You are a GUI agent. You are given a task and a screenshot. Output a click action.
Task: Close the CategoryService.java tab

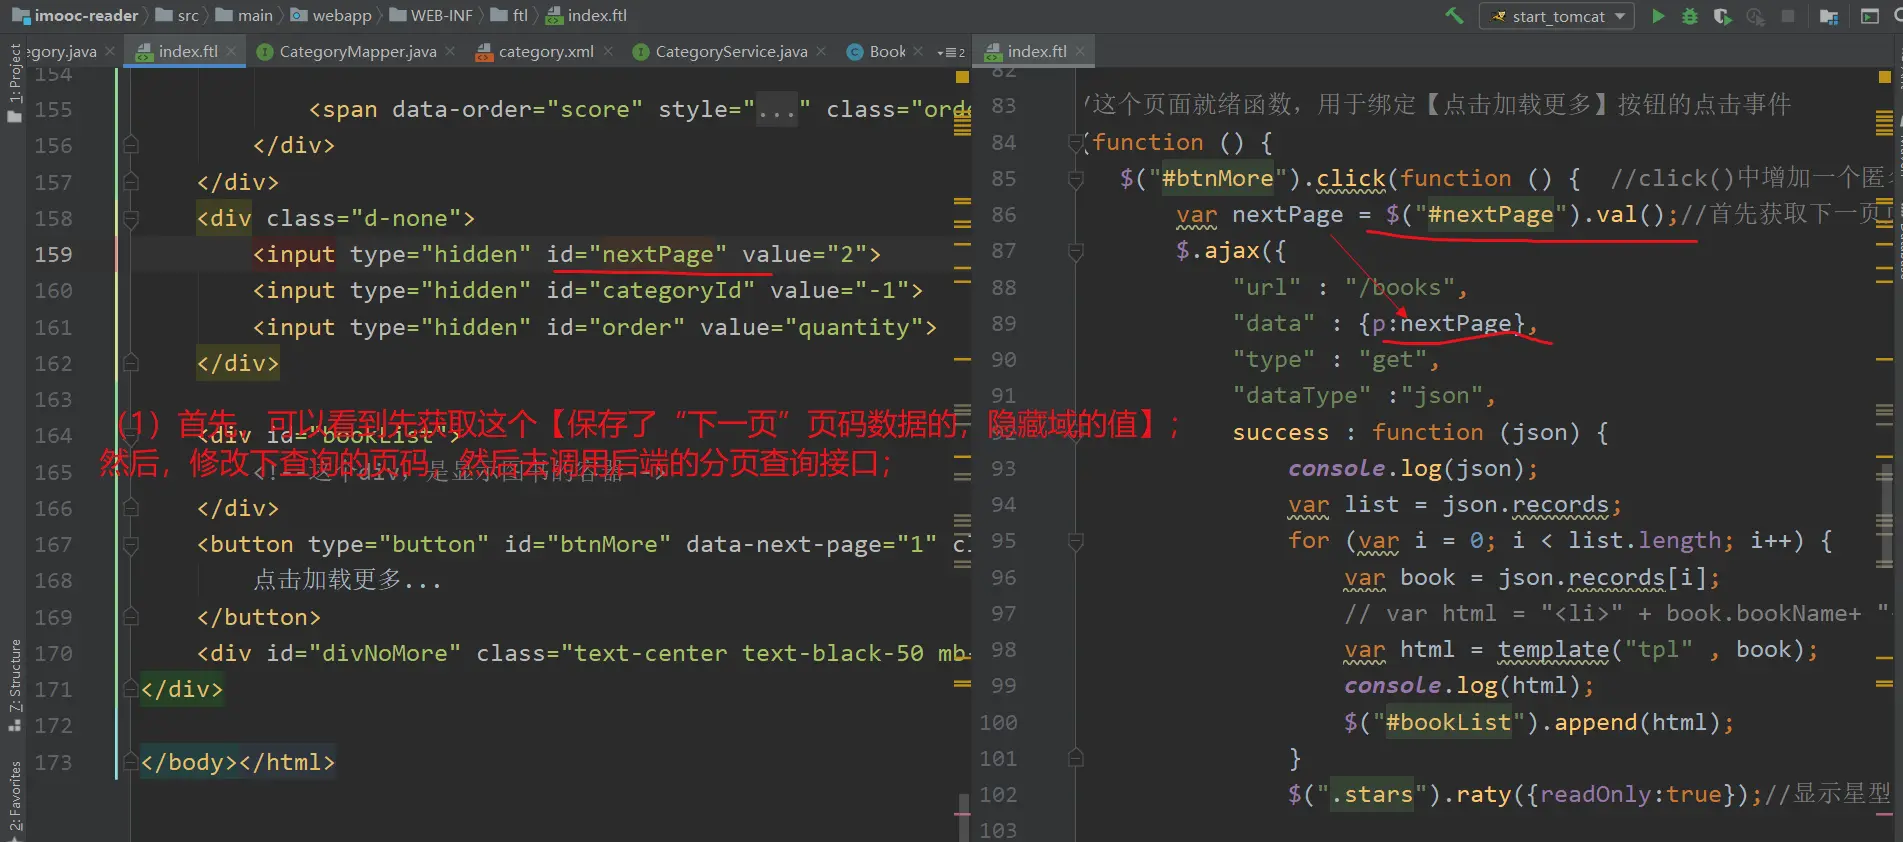pos(821,51)
